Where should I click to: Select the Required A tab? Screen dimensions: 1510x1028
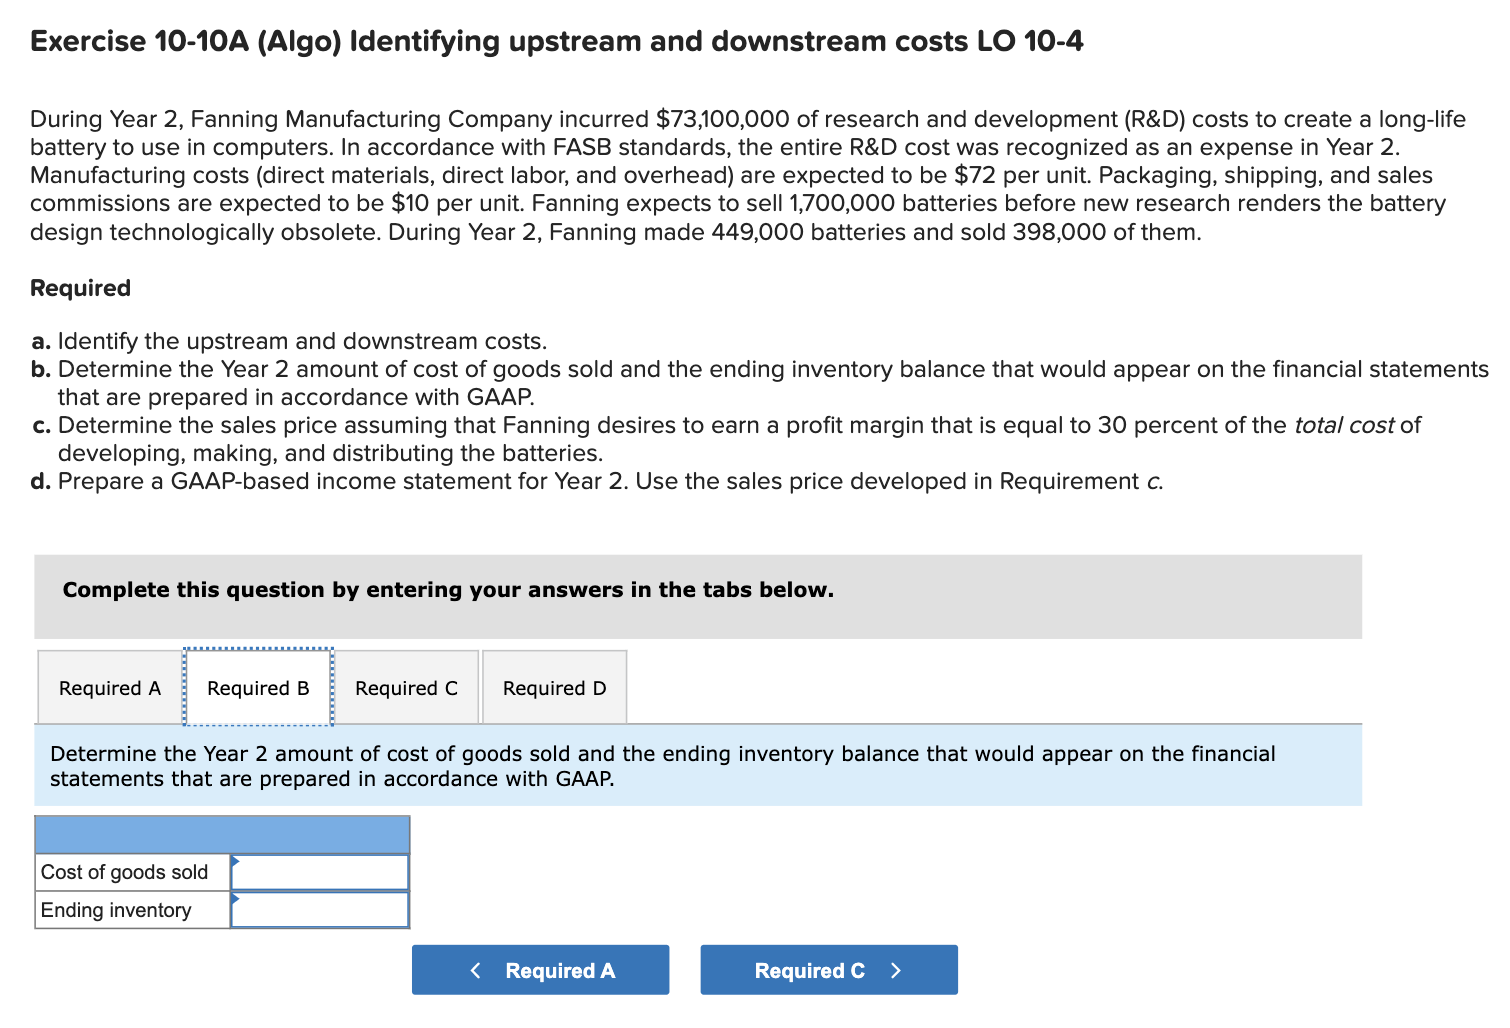point(108,688)
